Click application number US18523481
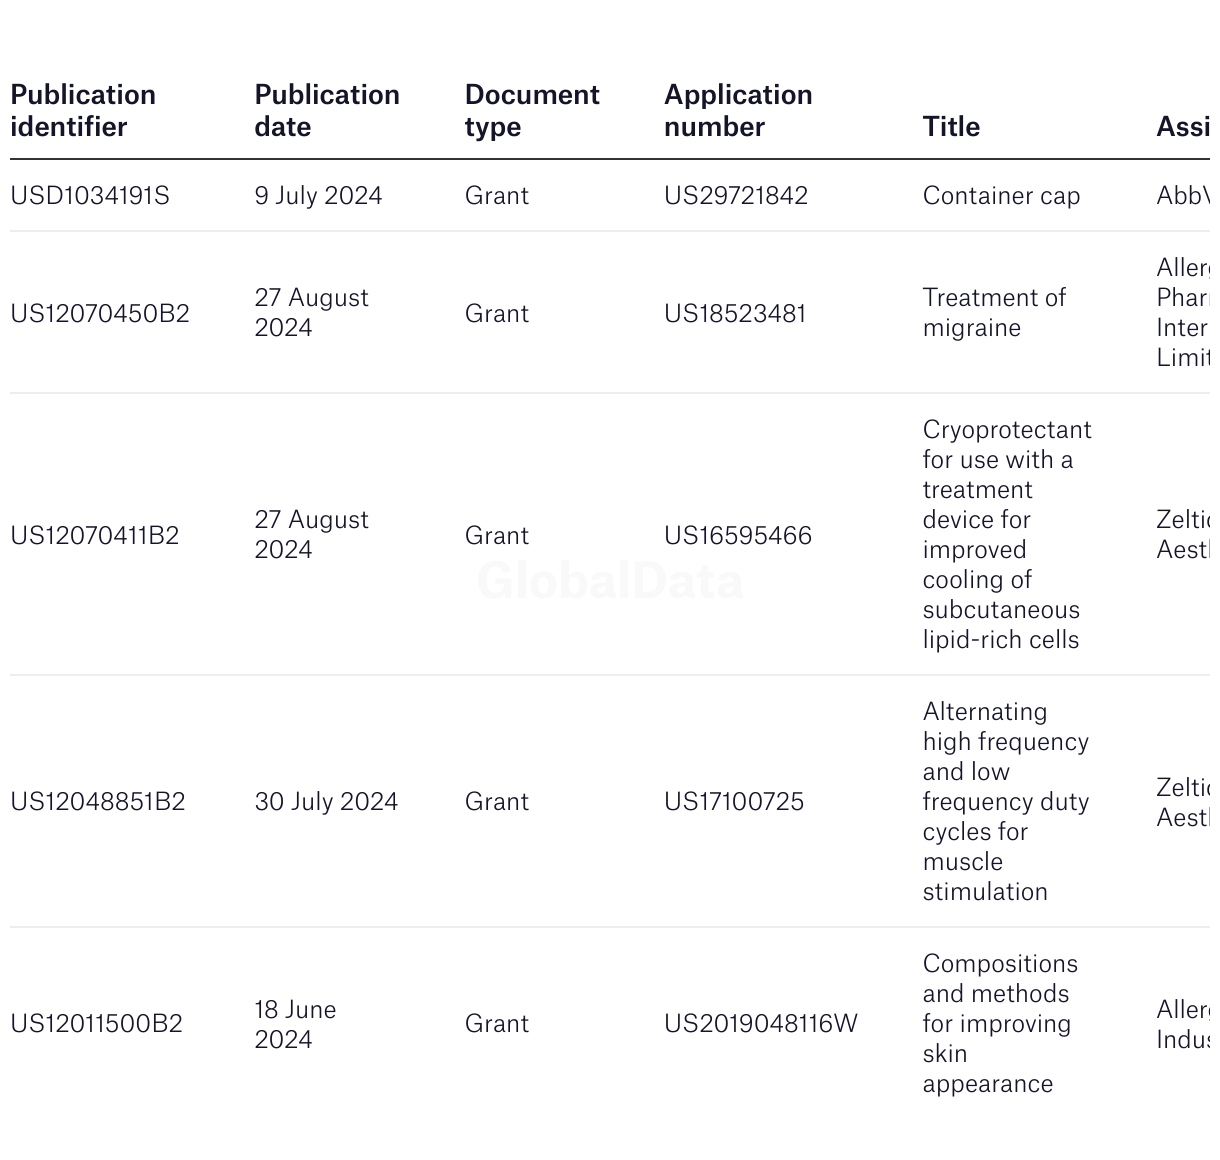The width and height of the screenshot is (1220, 1160). (x=735, y=314)
